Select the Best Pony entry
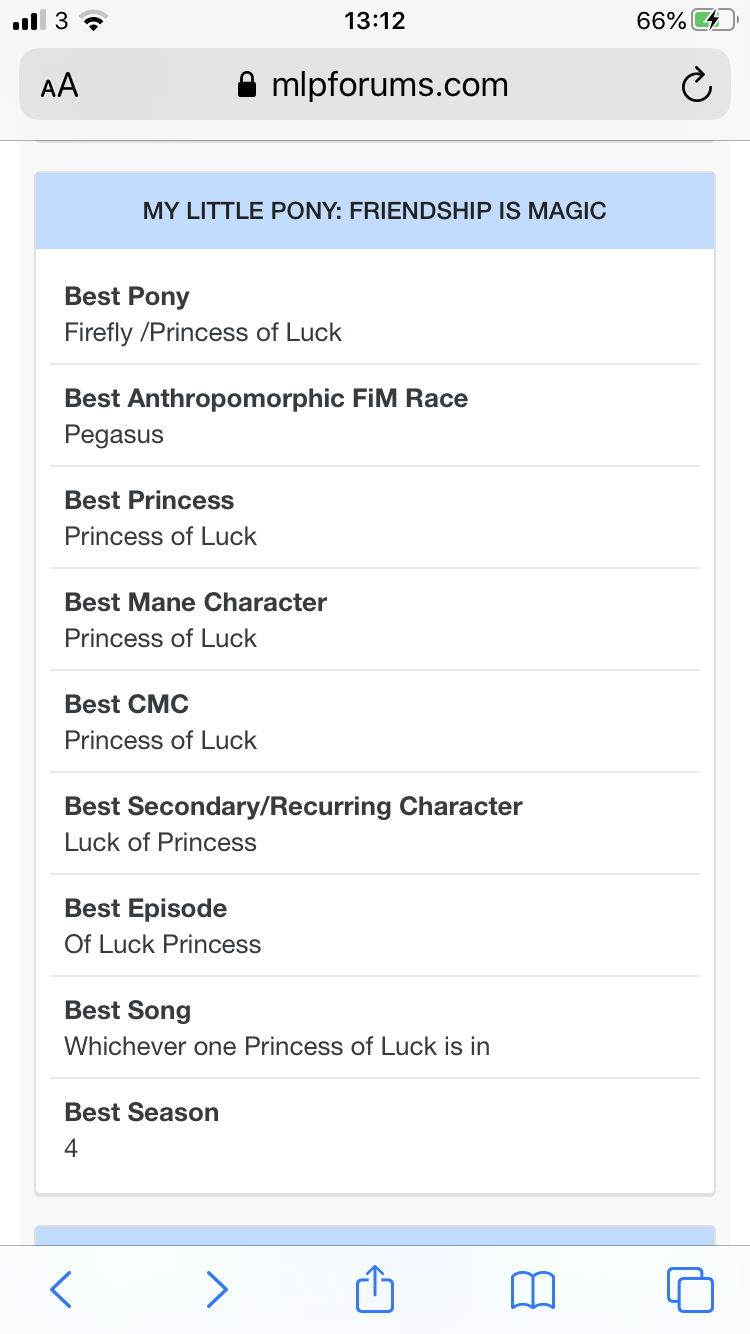This screenshot has height=1334, width=750. (375, 314)
